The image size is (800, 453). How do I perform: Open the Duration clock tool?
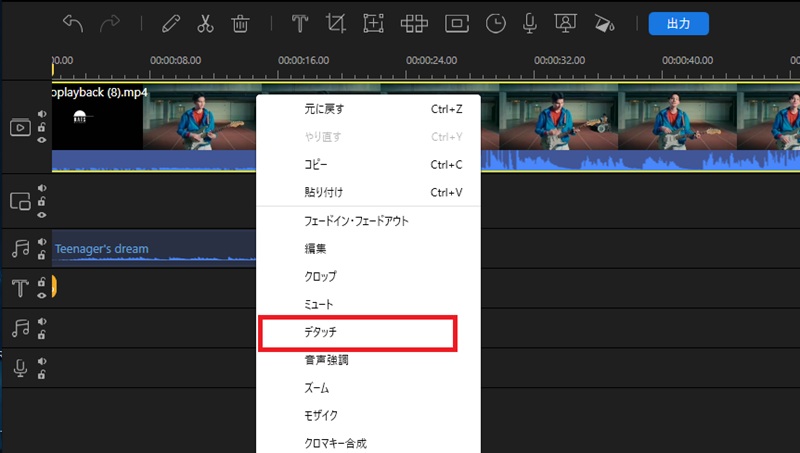(495, 23)
